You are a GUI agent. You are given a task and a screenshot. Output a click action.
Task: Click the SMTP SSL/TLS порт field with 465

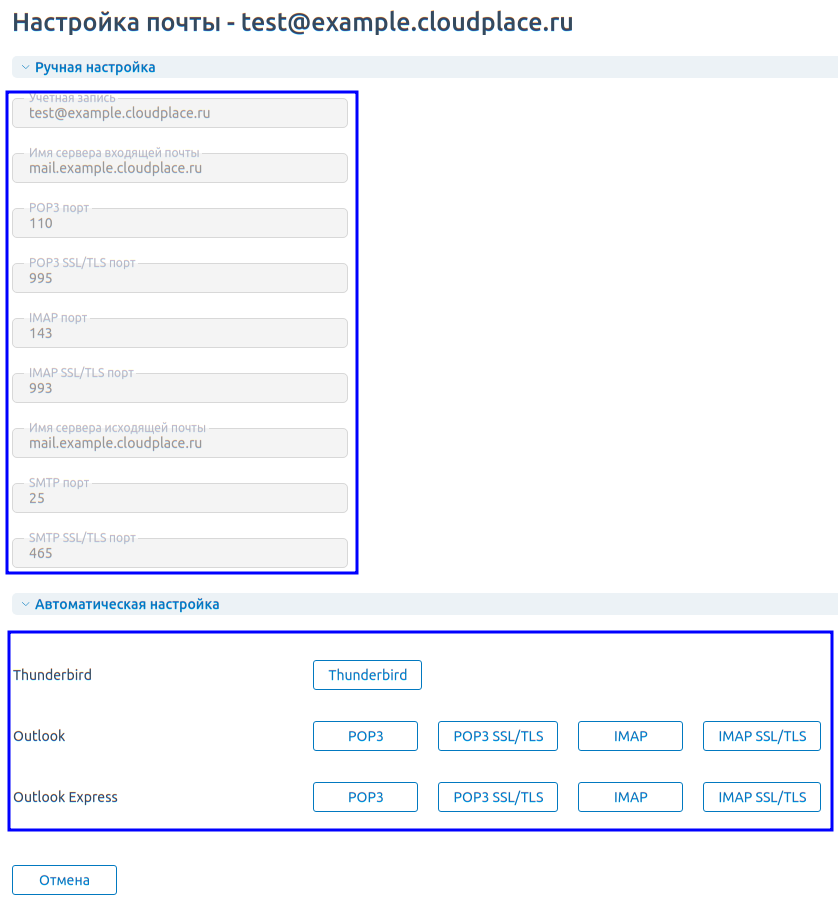pyautogui.click(x=180, y=552)
